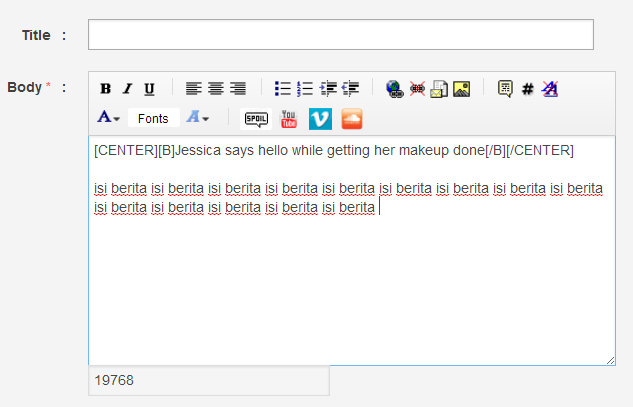Insert a quote block

pos(505,89)
